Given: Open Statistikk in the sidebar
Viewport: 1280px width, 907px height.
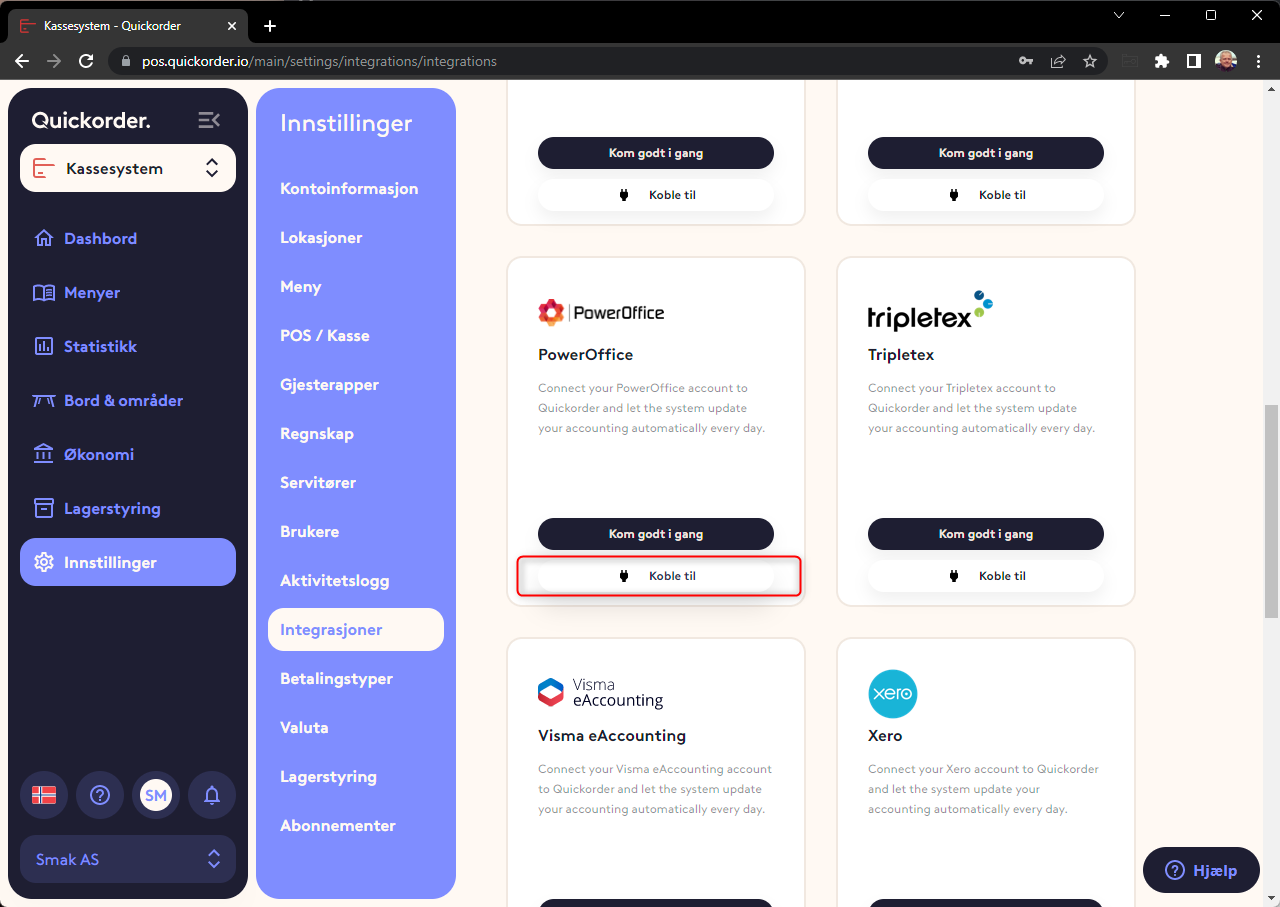Looking at the screenshot, I should [128, 346].
